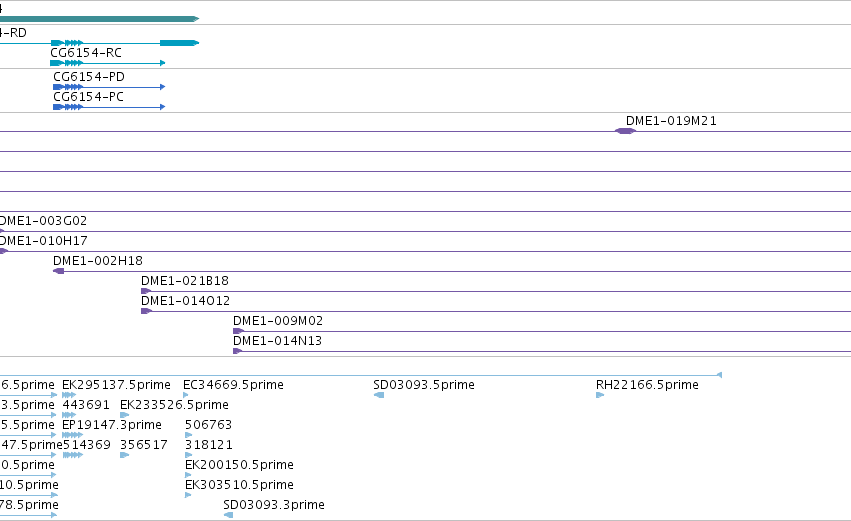The image size is (851, 521).
Task: Click the EK233526.5prime arrow glyph
Action: coord(124,415)
